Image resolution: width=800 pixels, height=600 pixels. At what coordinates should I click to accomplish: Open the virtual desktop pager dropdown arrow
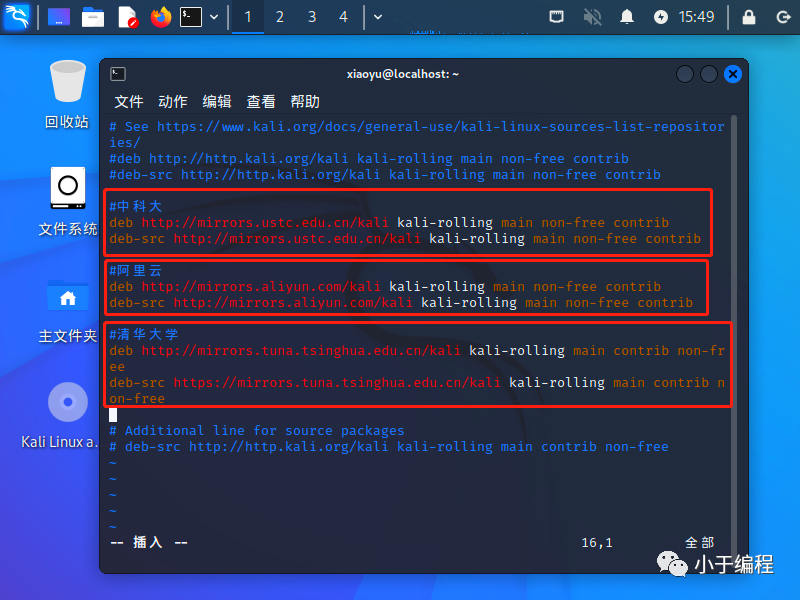378,16
